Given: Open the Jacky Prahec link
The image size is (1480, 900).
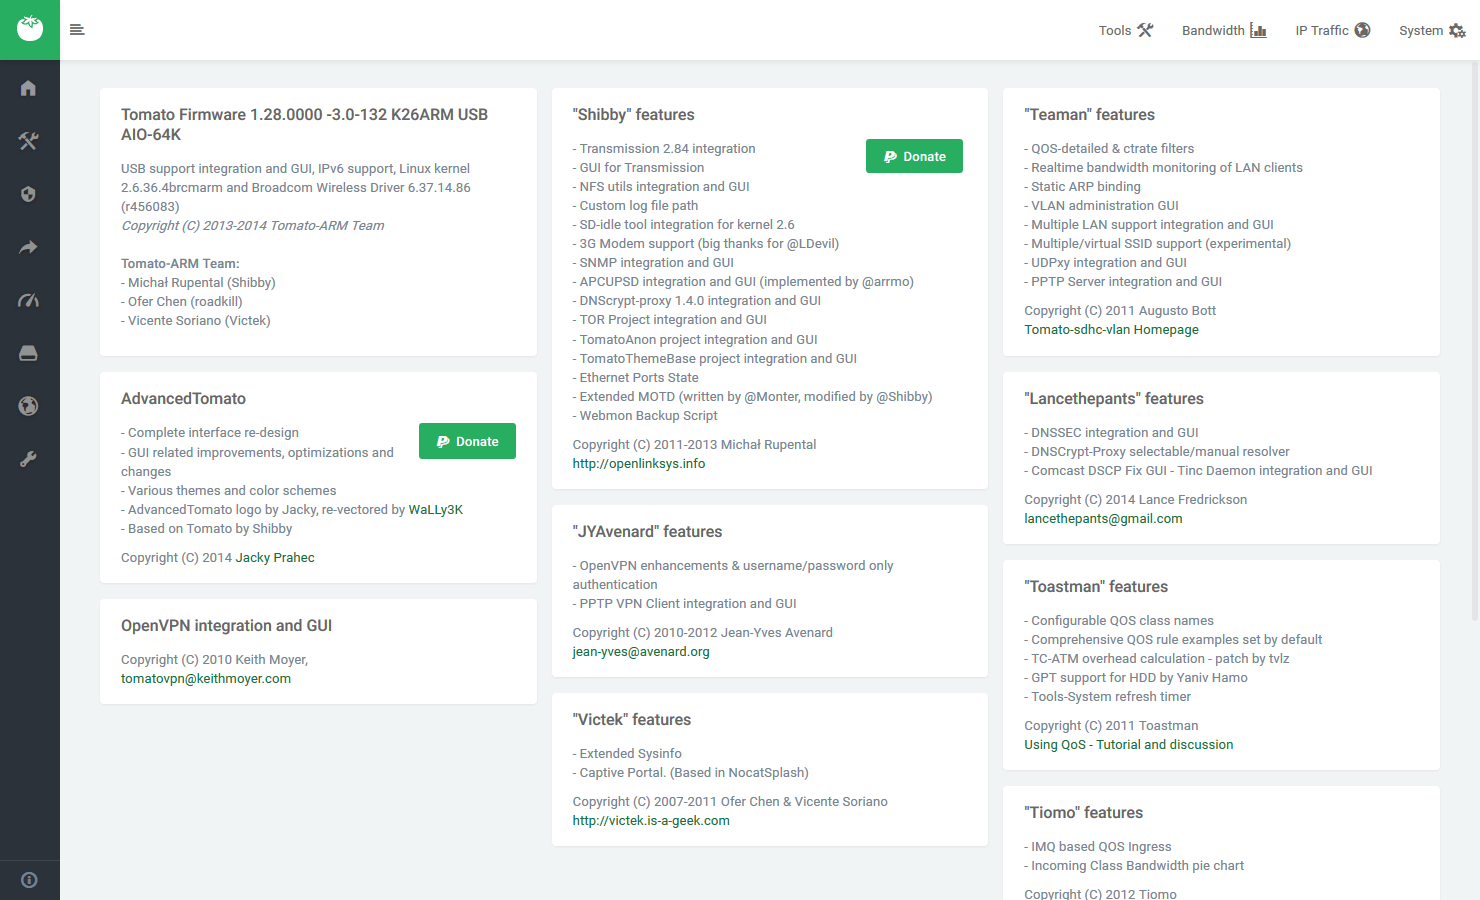Looking at the screenshot, I should point(275,558).
